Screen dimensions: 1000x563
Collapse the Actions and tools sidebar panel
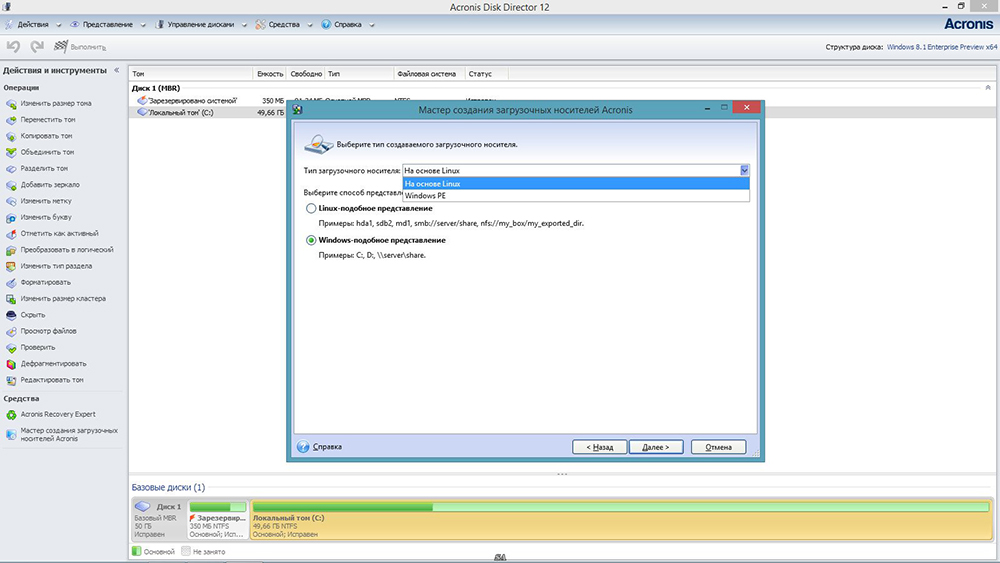coord(117,71)
